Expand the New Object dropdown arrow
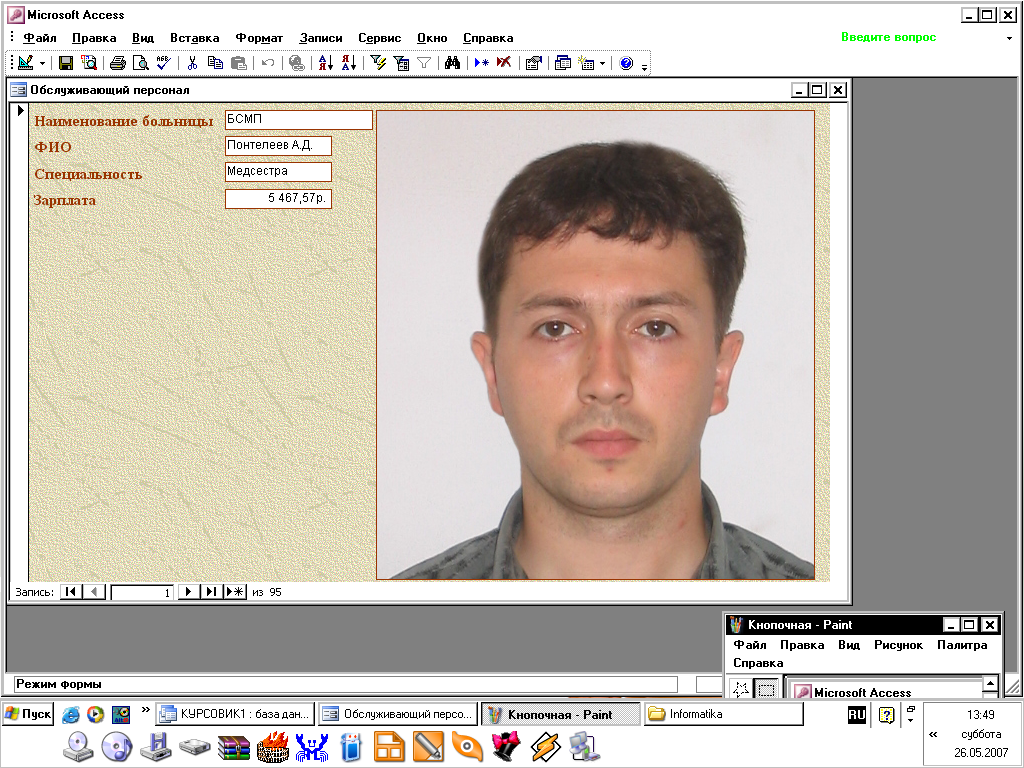Image resolution: width=1024 pixels, height=768 pixels. [x=602, y=63]
